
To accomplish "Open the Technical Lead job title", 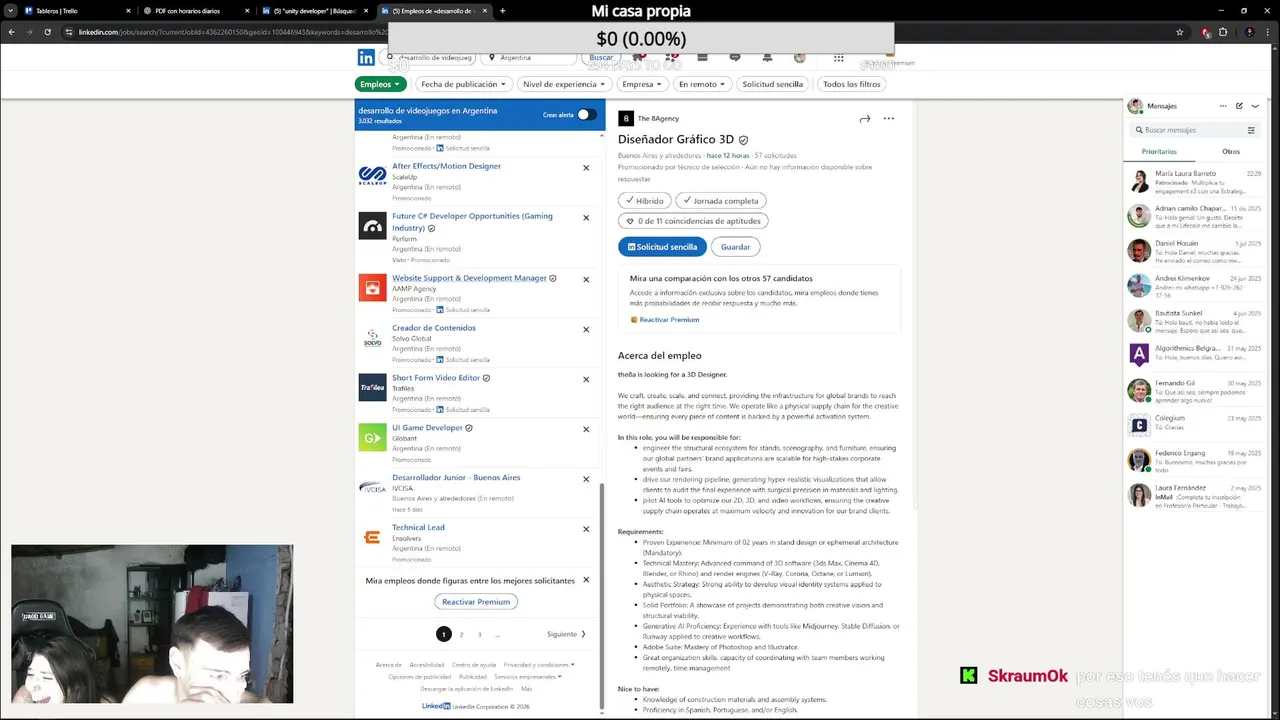I will (418, 528).
